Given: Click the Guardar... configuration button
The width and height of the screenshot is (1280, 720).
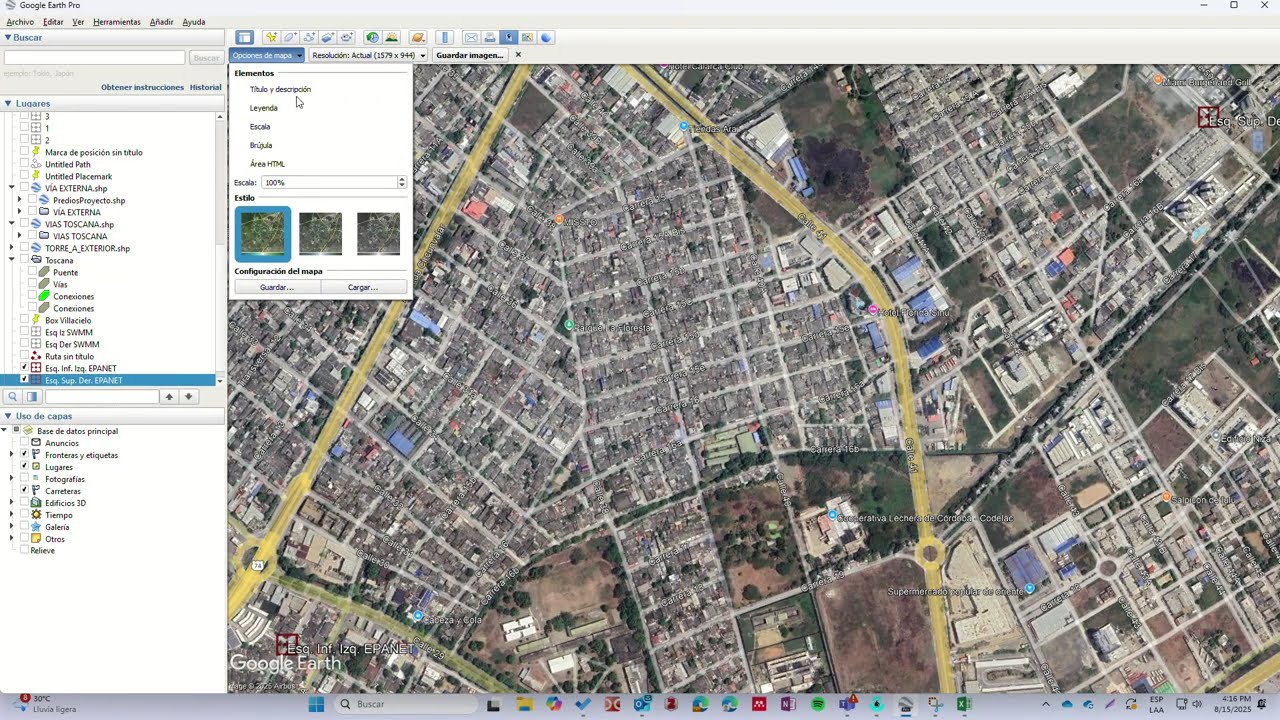Looking at the screenshot, I should click(x=277, y=287).
